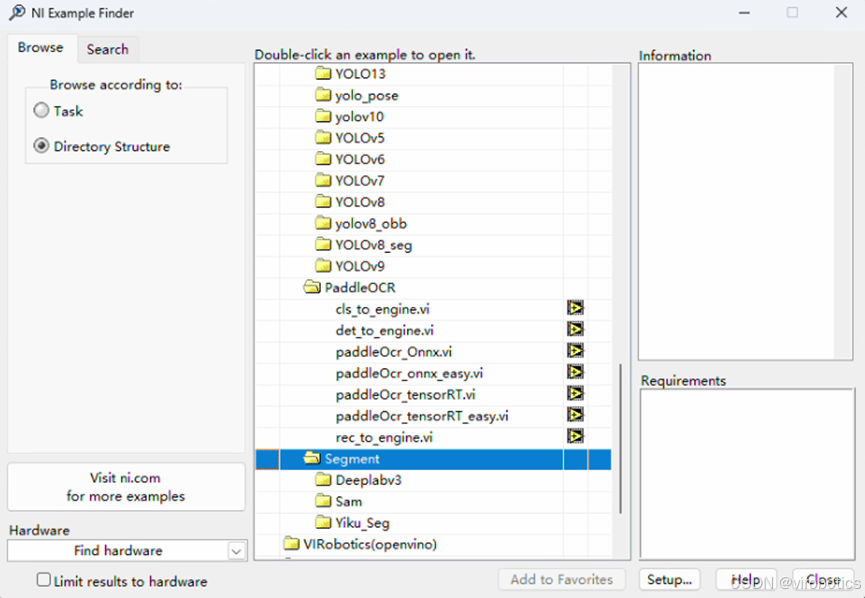Close the NI Example Finder window
The height and width of the screenshot is (598, 865).
(841, 12)
